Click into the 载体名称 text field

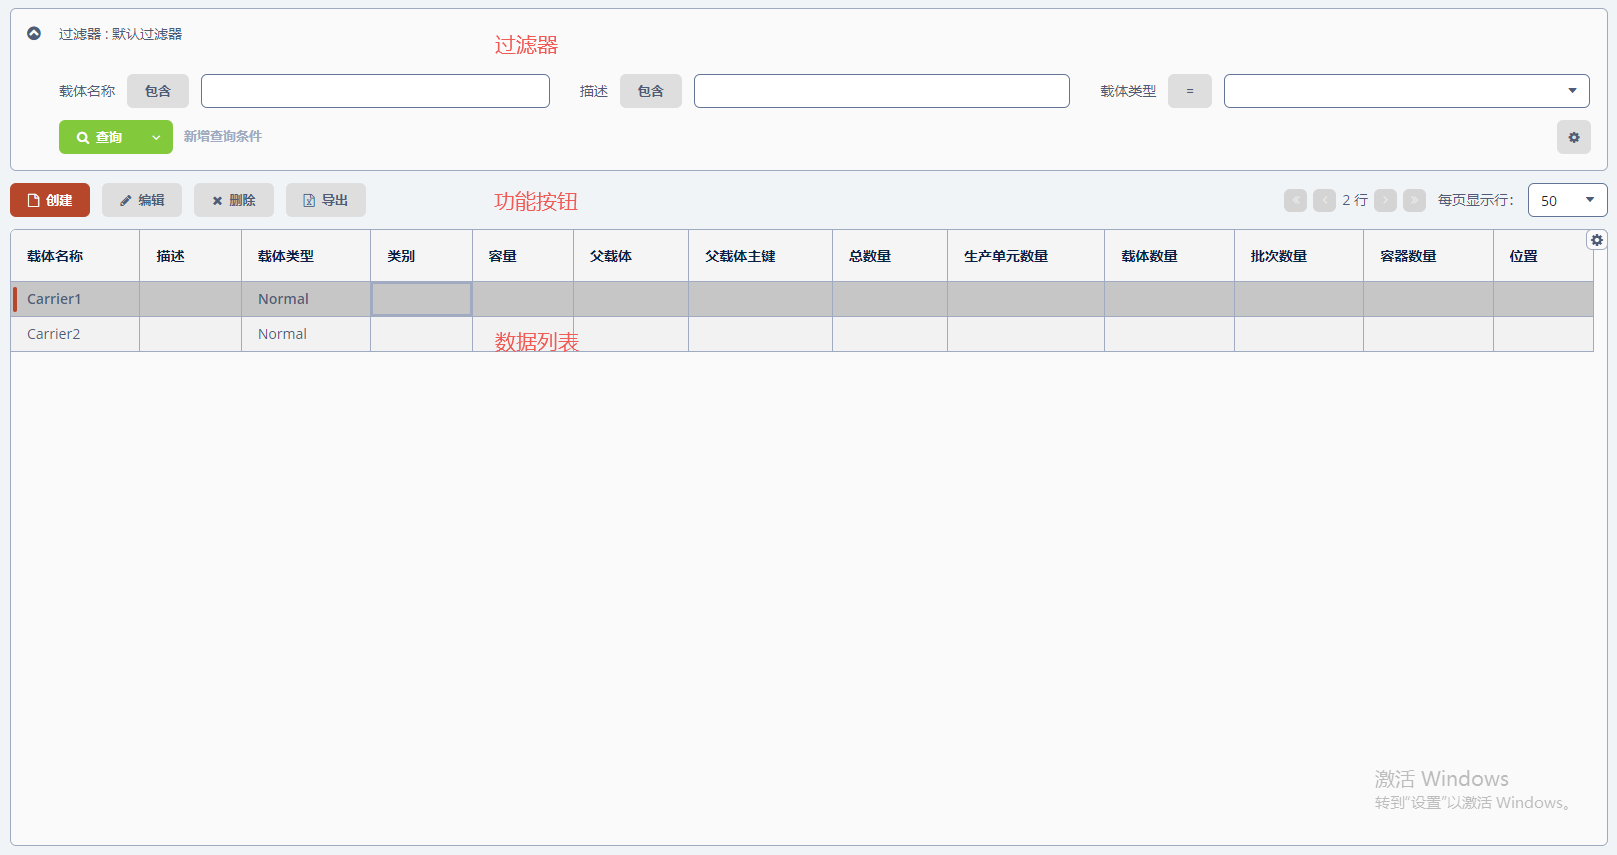(375, 91)
